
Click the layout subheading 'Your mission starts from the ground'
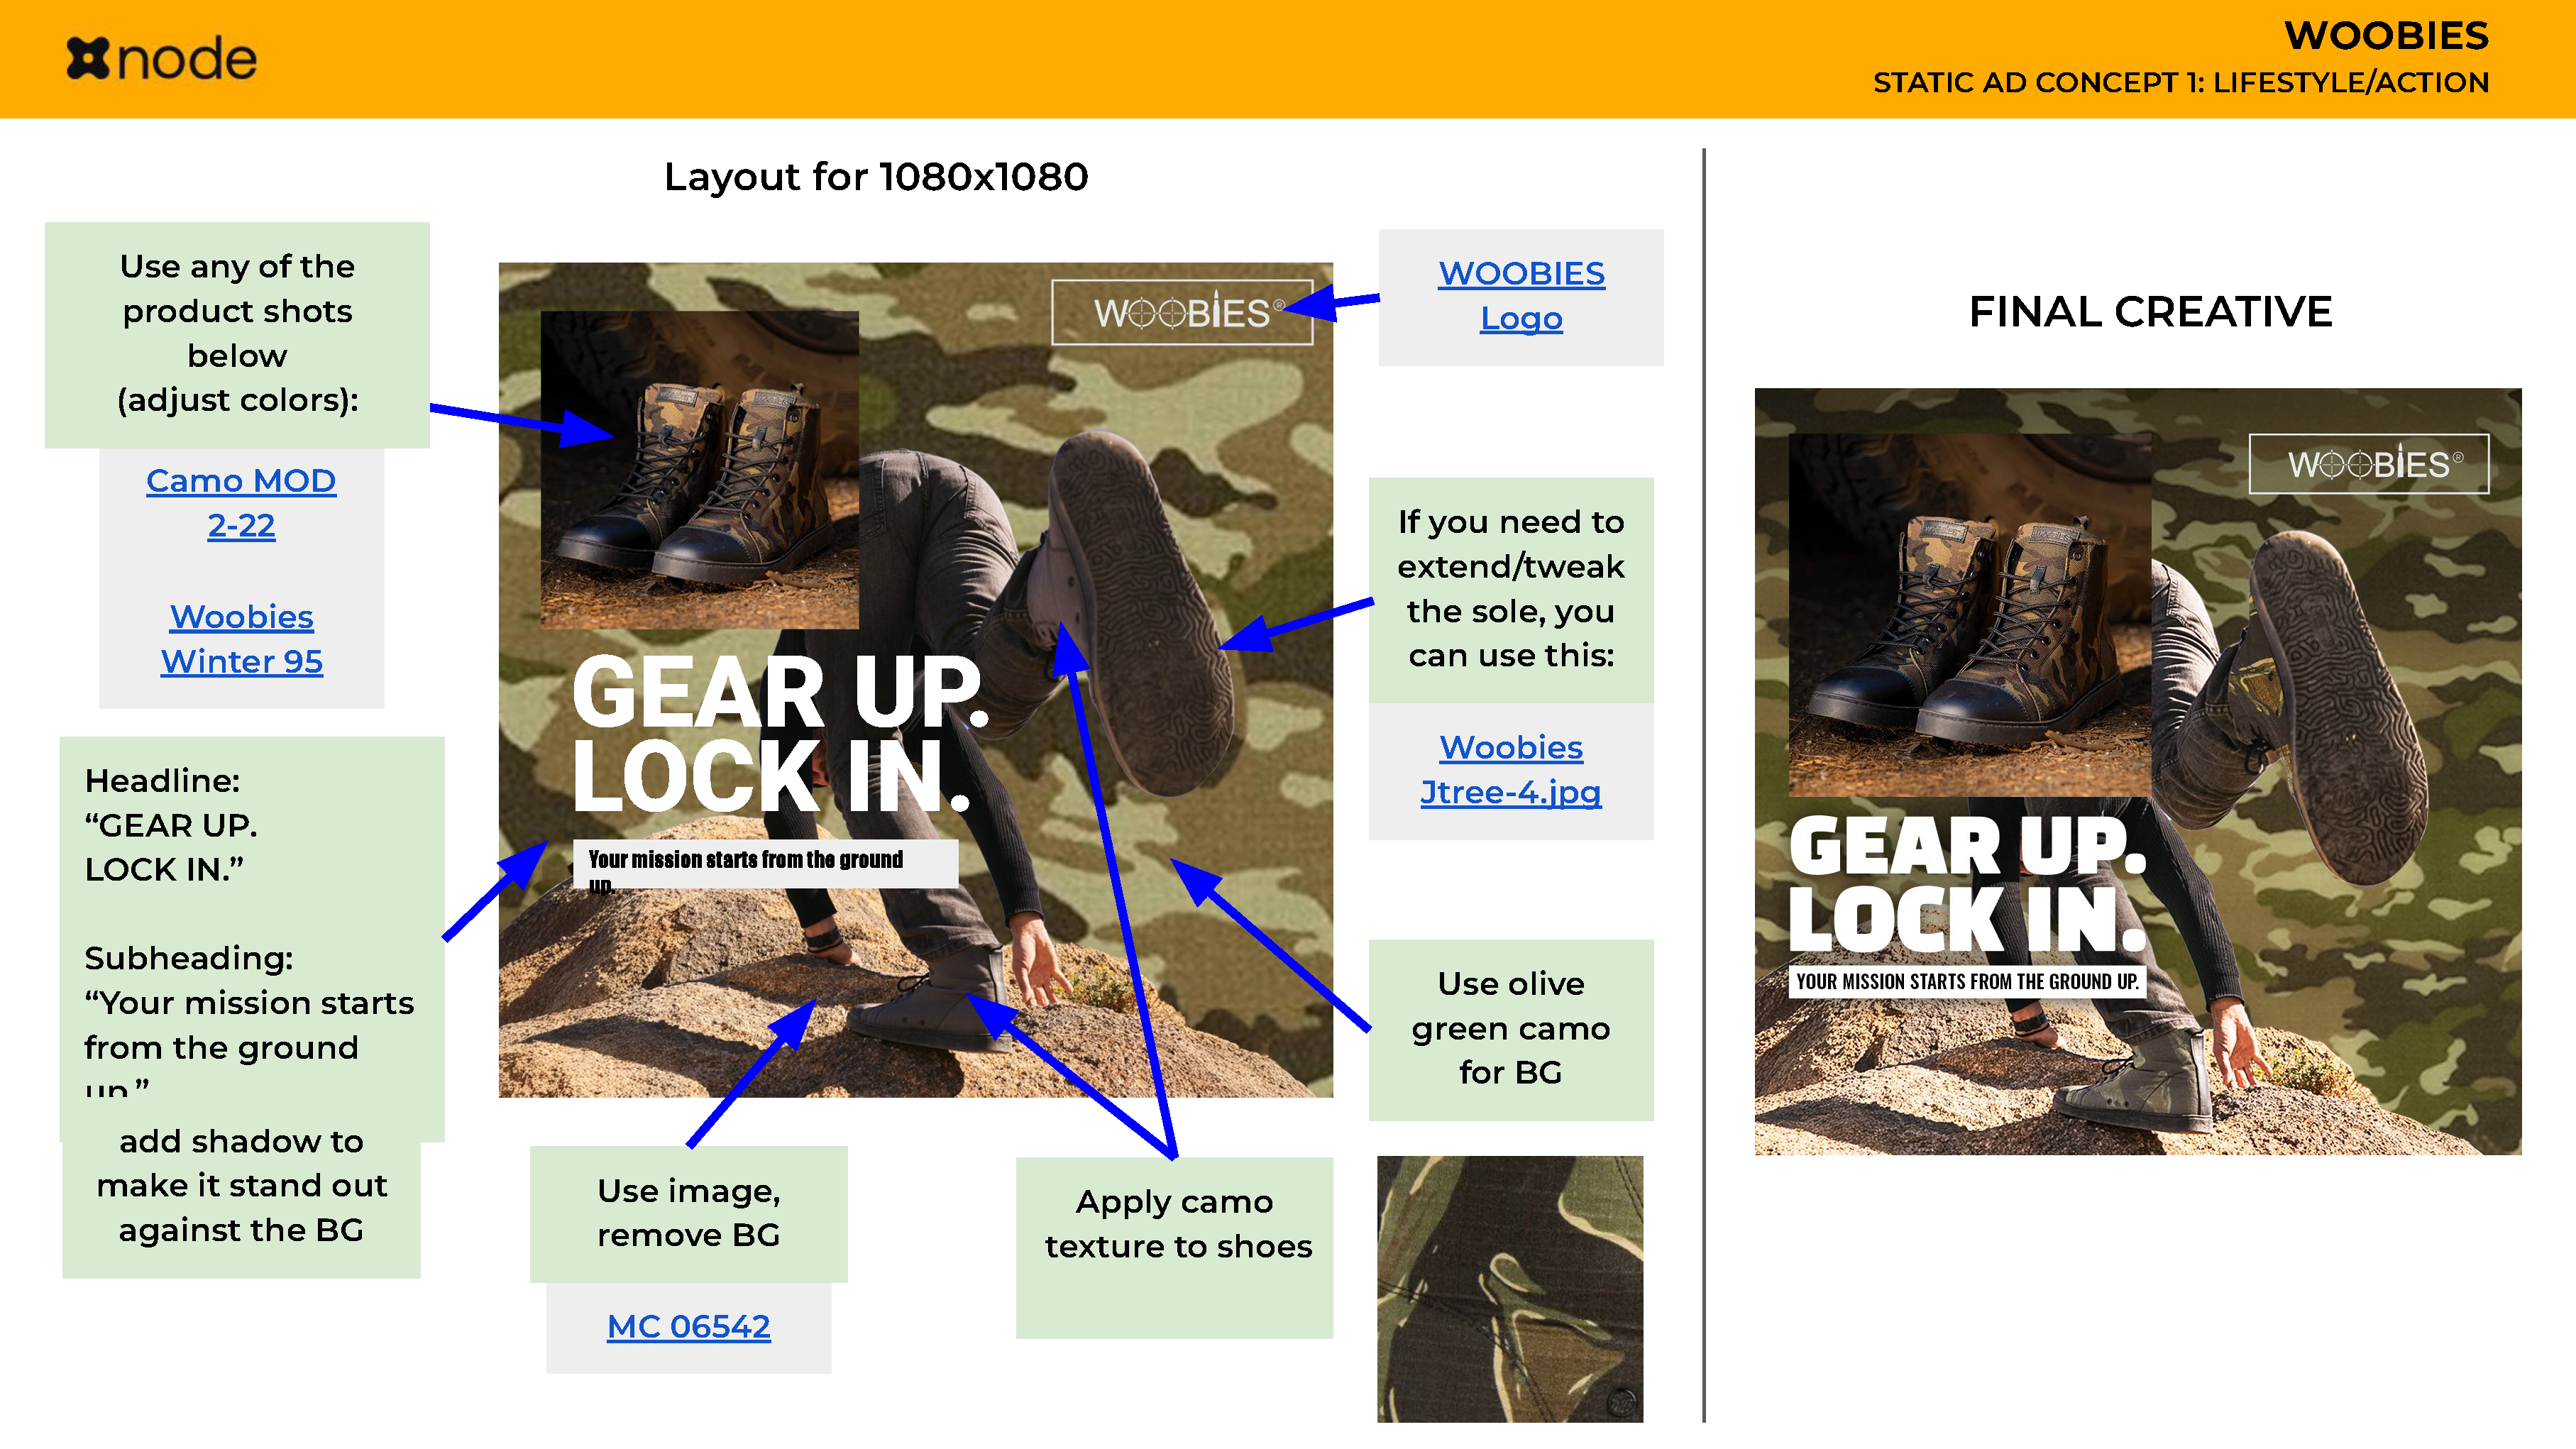pos(766,864)
